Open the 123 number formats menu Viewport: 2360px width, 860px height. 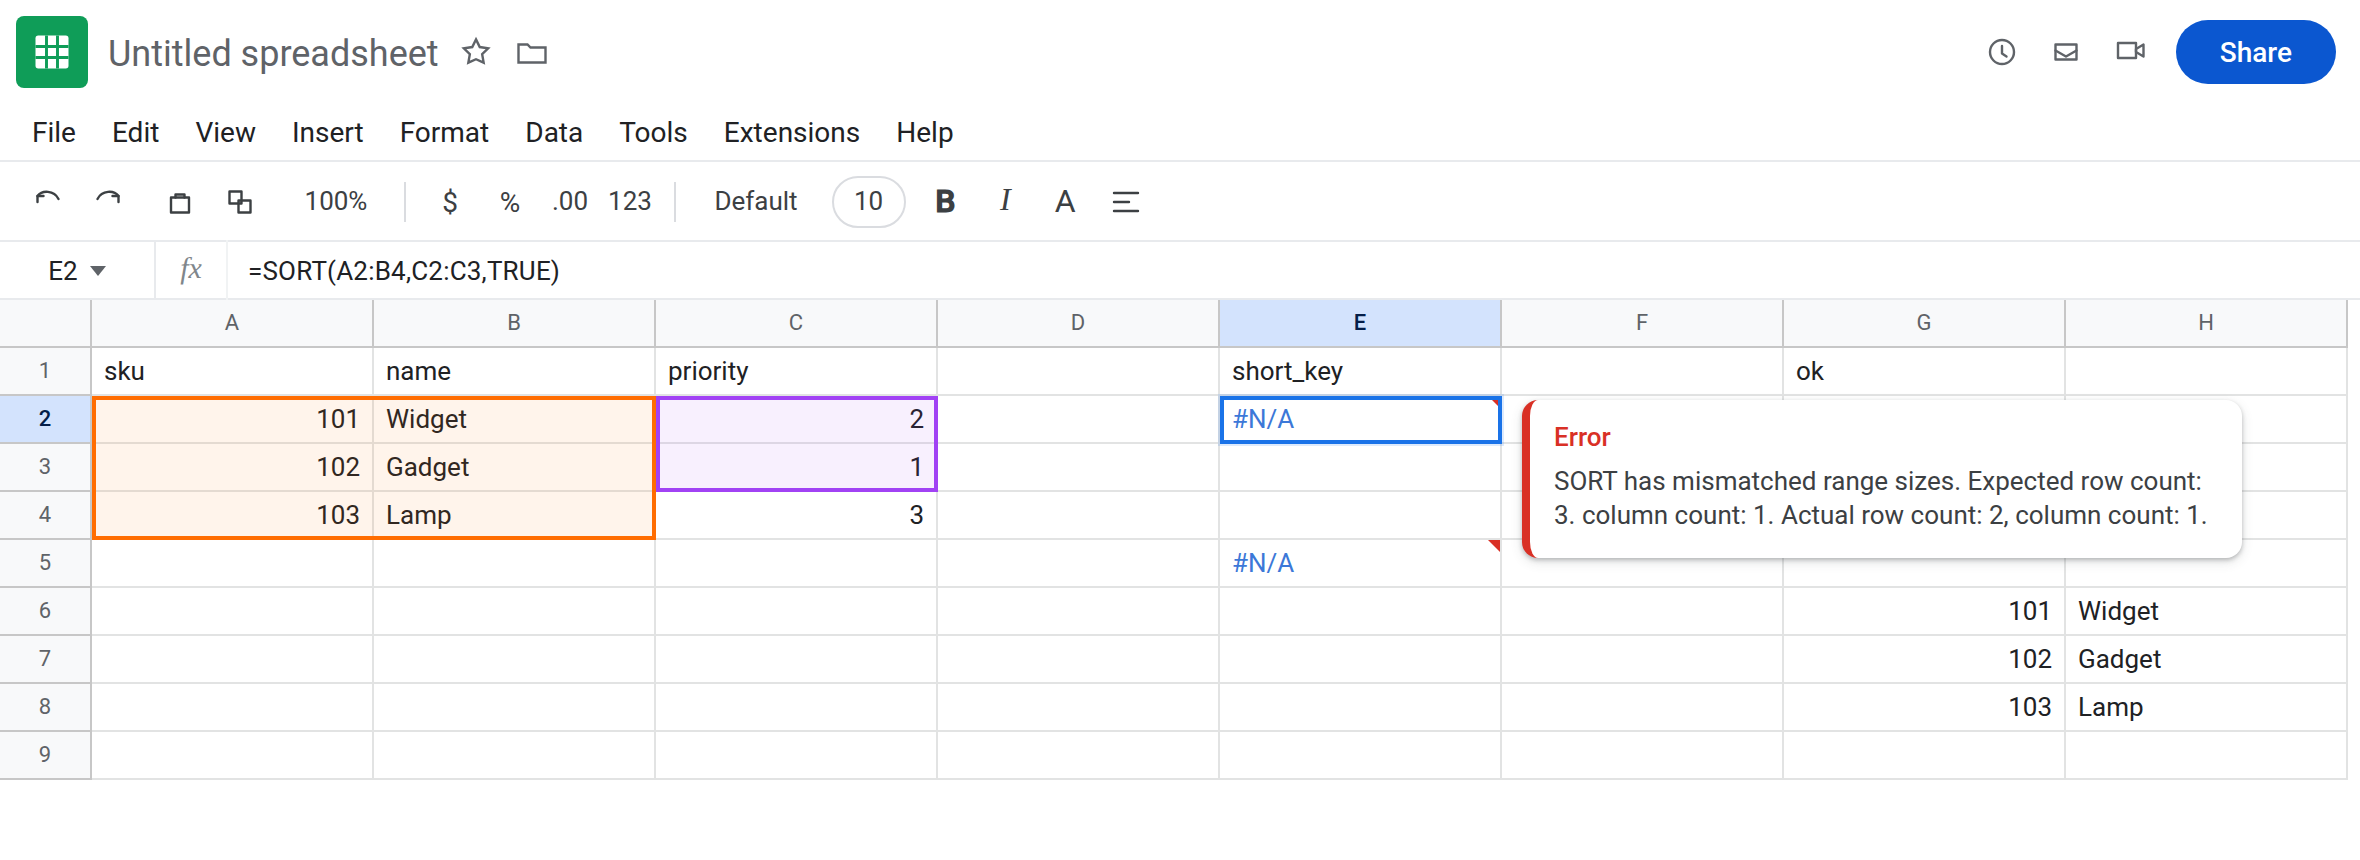[630, 201]
